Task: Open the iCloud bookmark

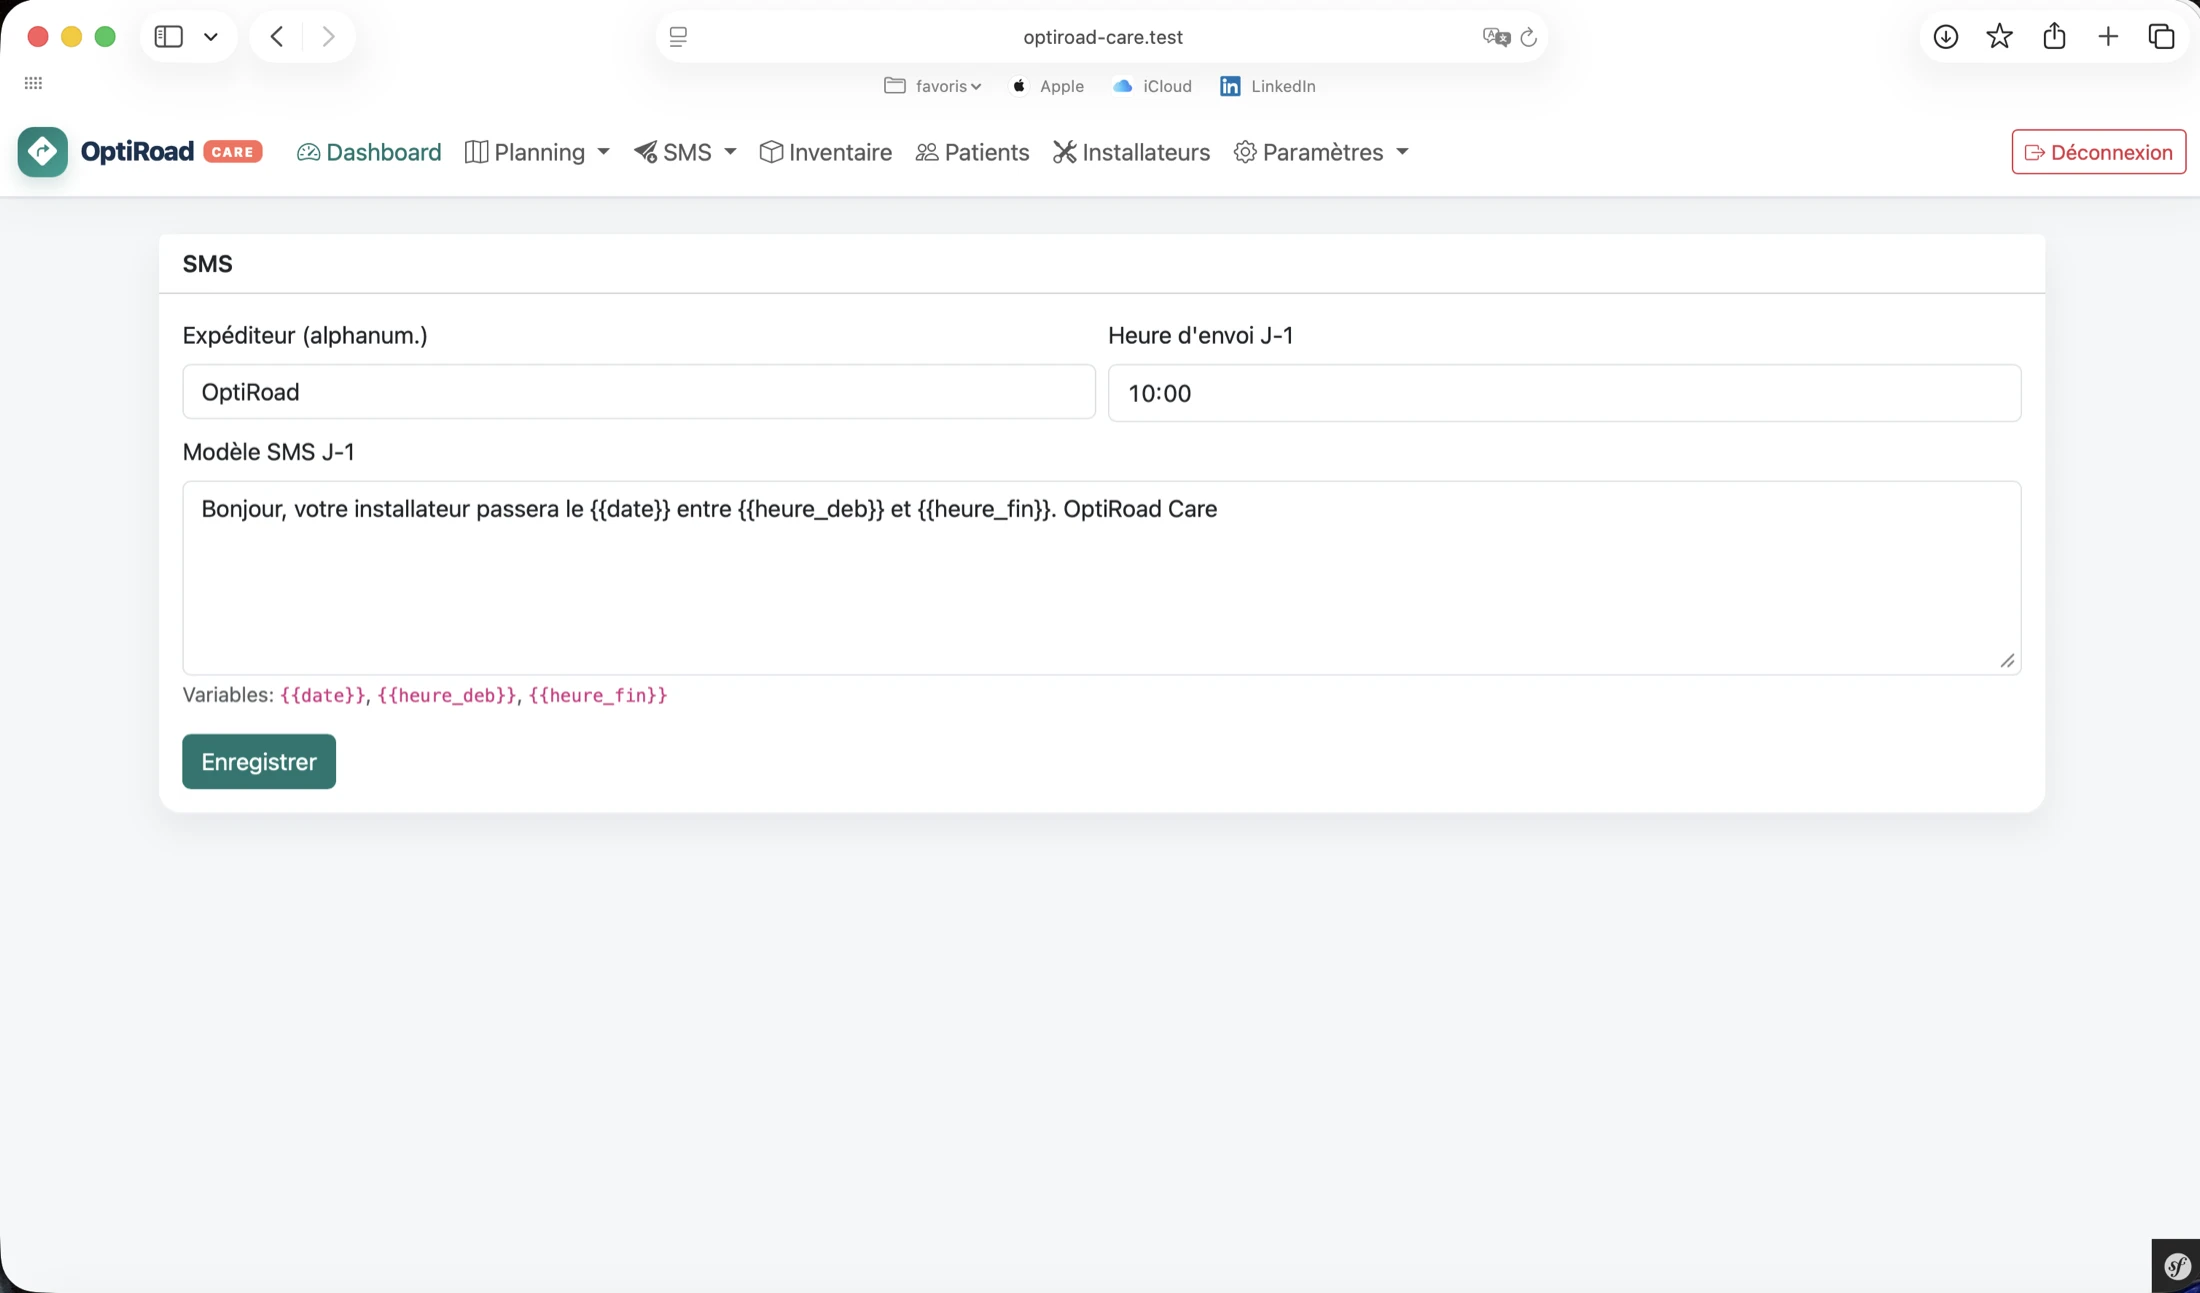Action: (1152, 86)
